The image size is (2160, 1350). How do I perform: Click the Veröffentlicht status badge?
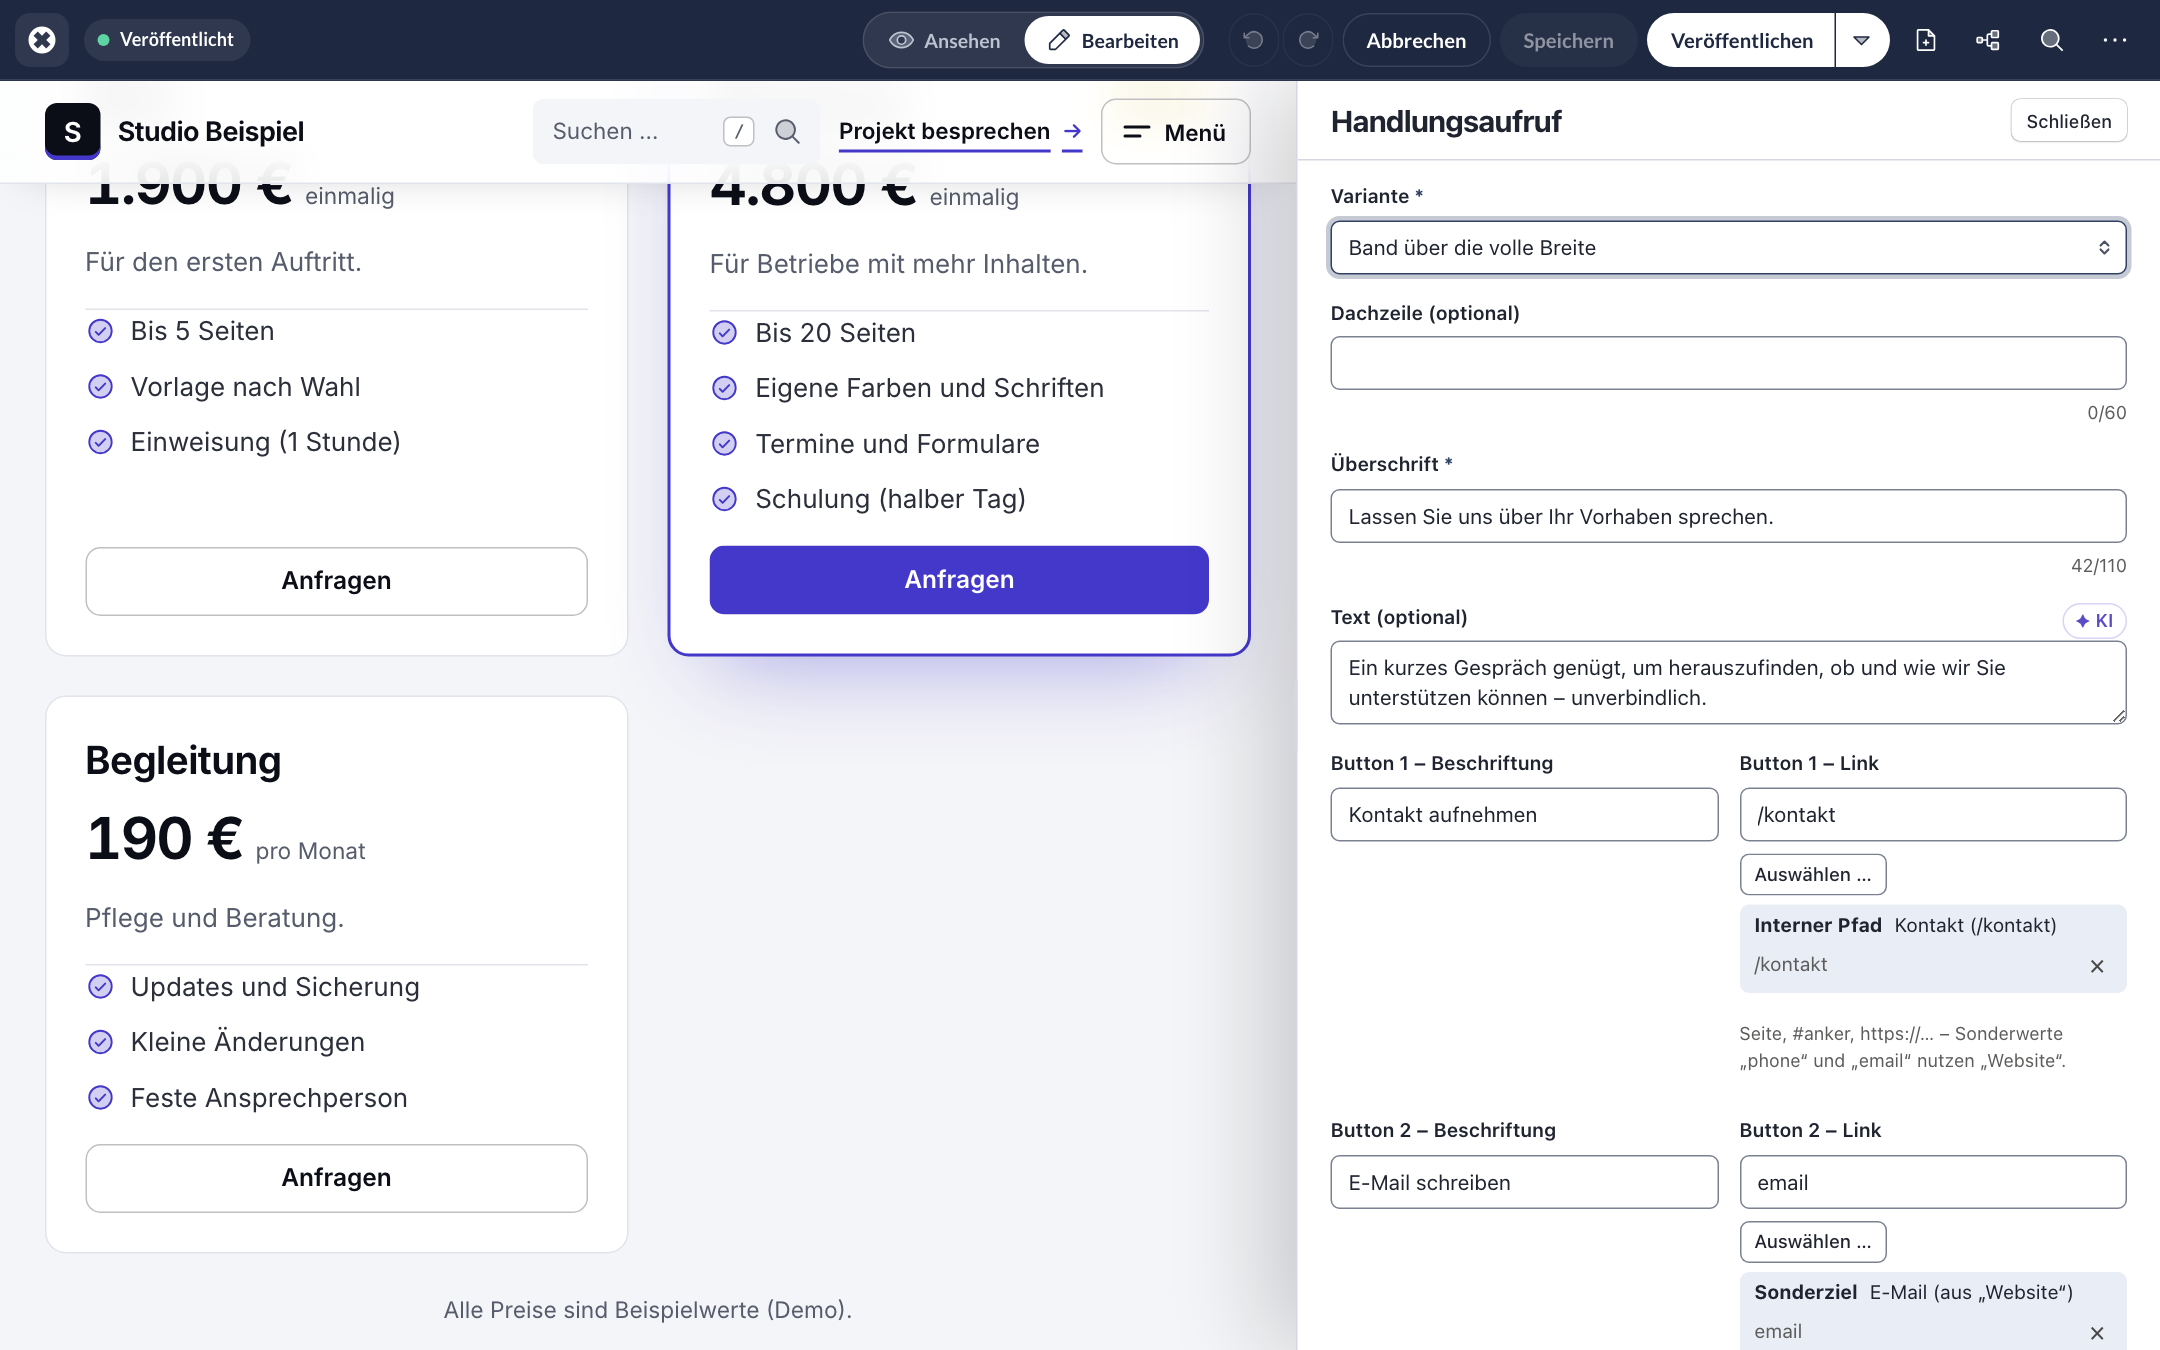pyautogui.click(x=166, y=40)
